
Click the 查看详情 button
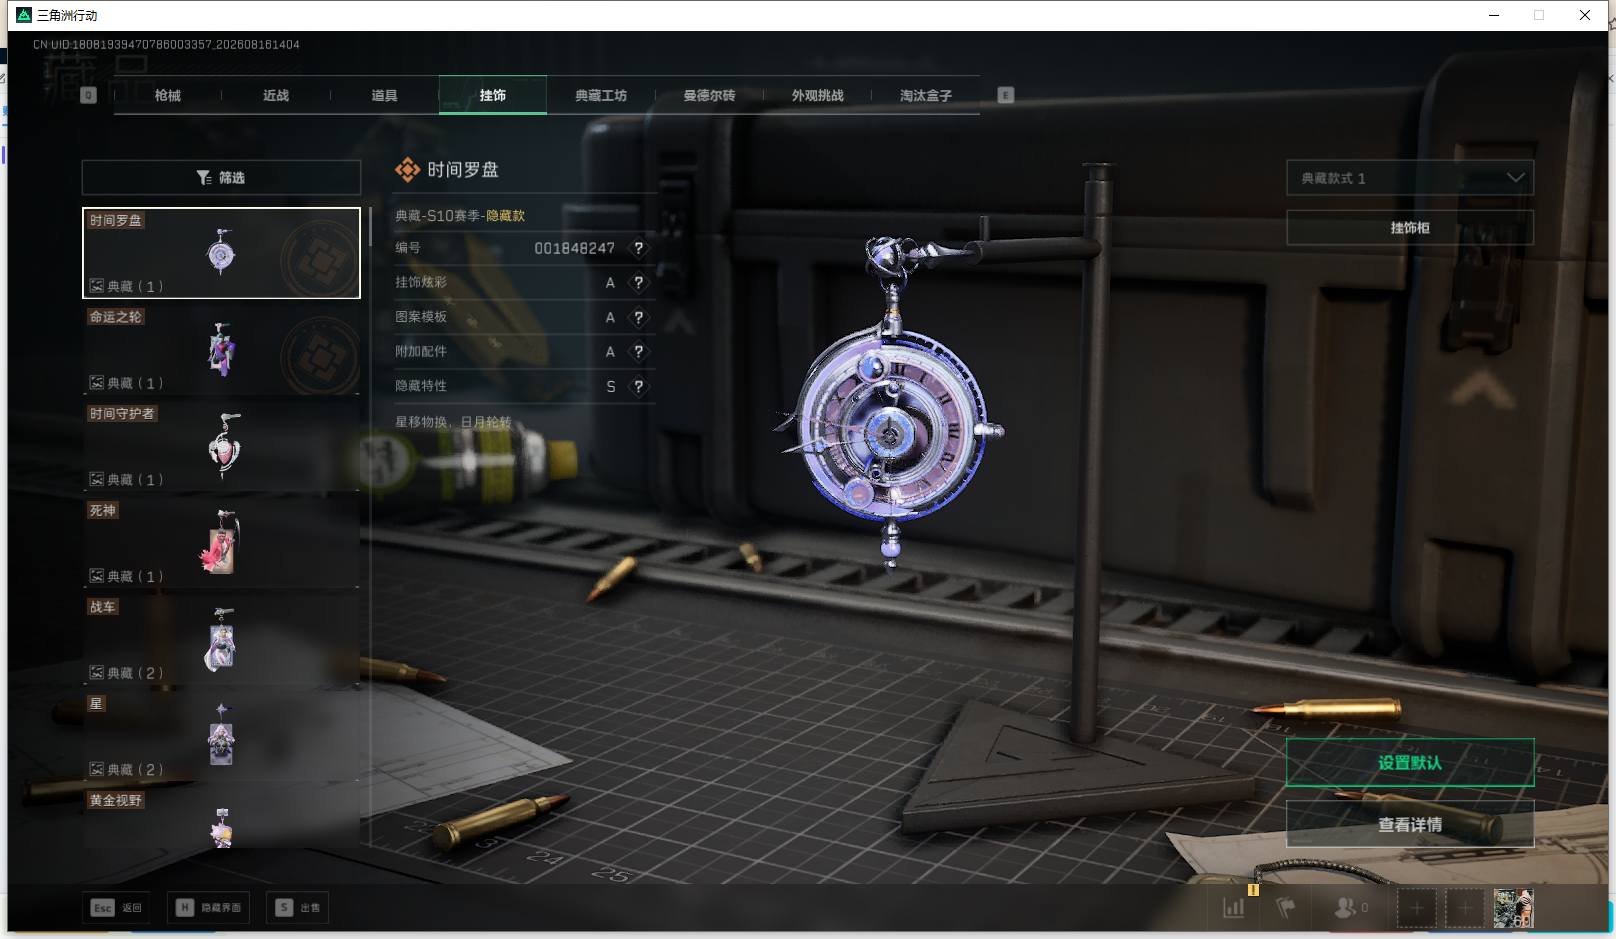click(x=1410, y=824)
